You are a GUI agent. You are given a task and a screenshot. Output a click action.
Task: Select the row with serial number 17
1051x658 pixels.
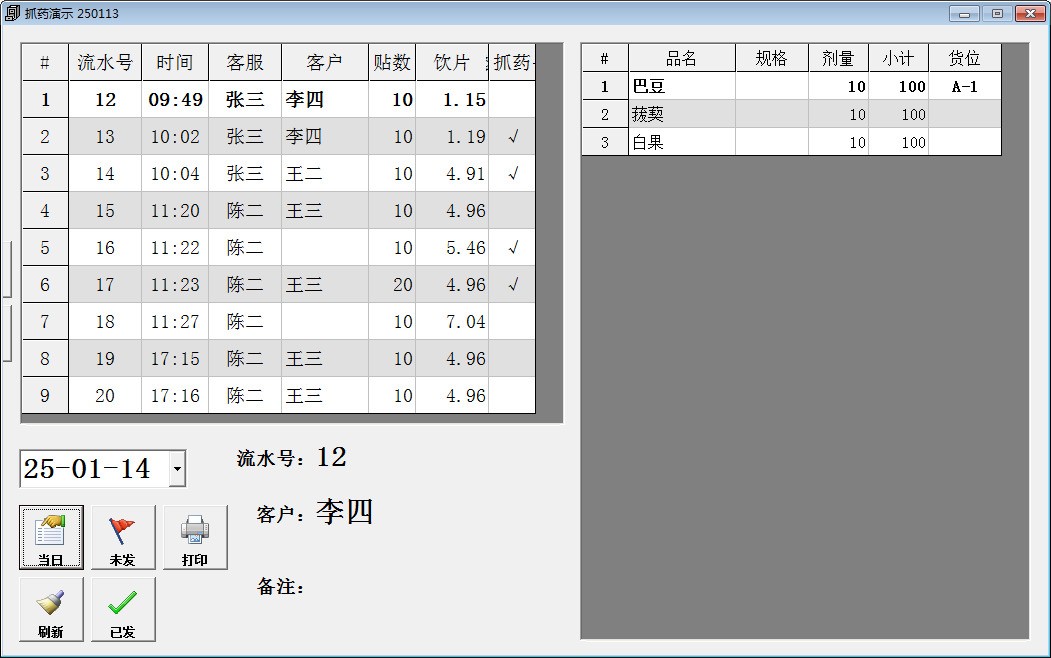coord(105,285)
